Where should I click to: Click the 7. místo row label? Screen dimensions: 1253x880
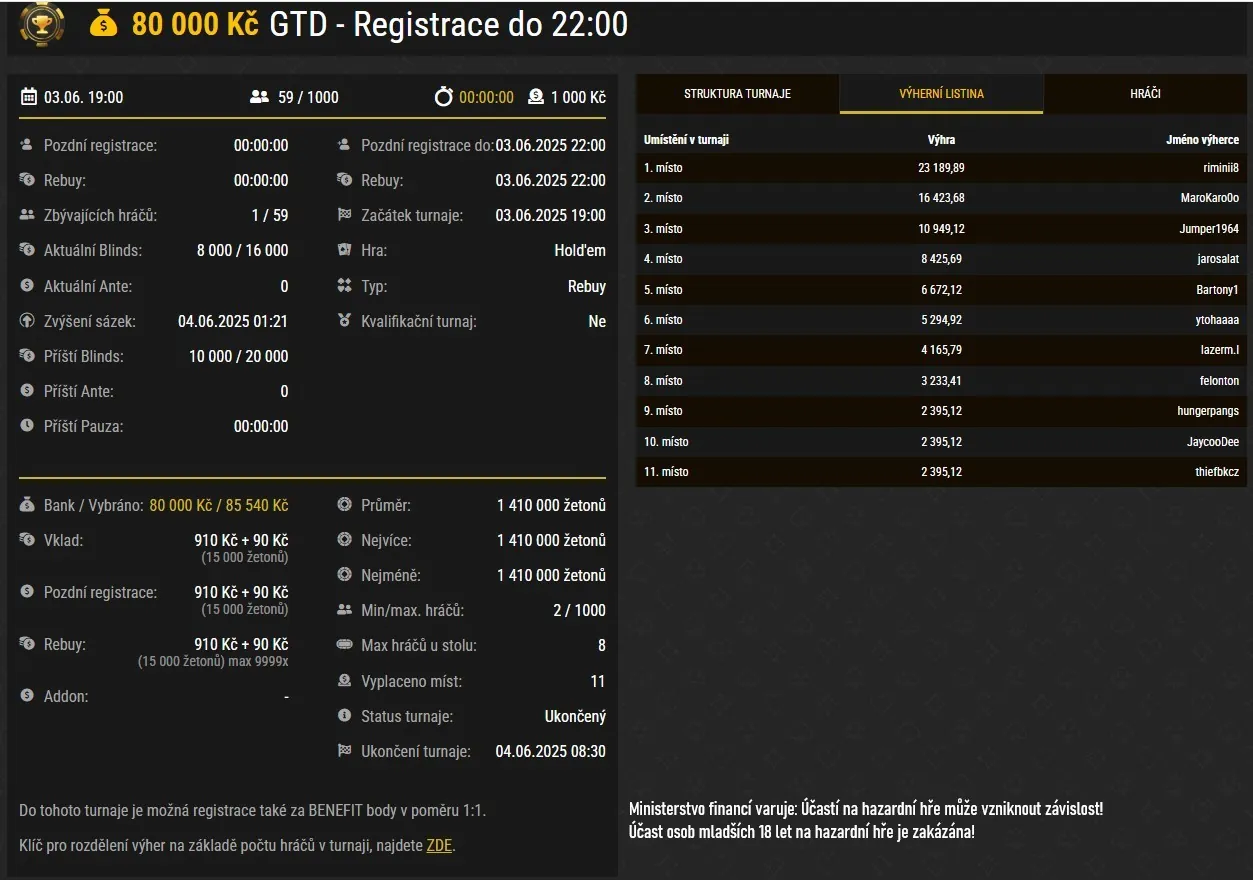tap(663, 350)
